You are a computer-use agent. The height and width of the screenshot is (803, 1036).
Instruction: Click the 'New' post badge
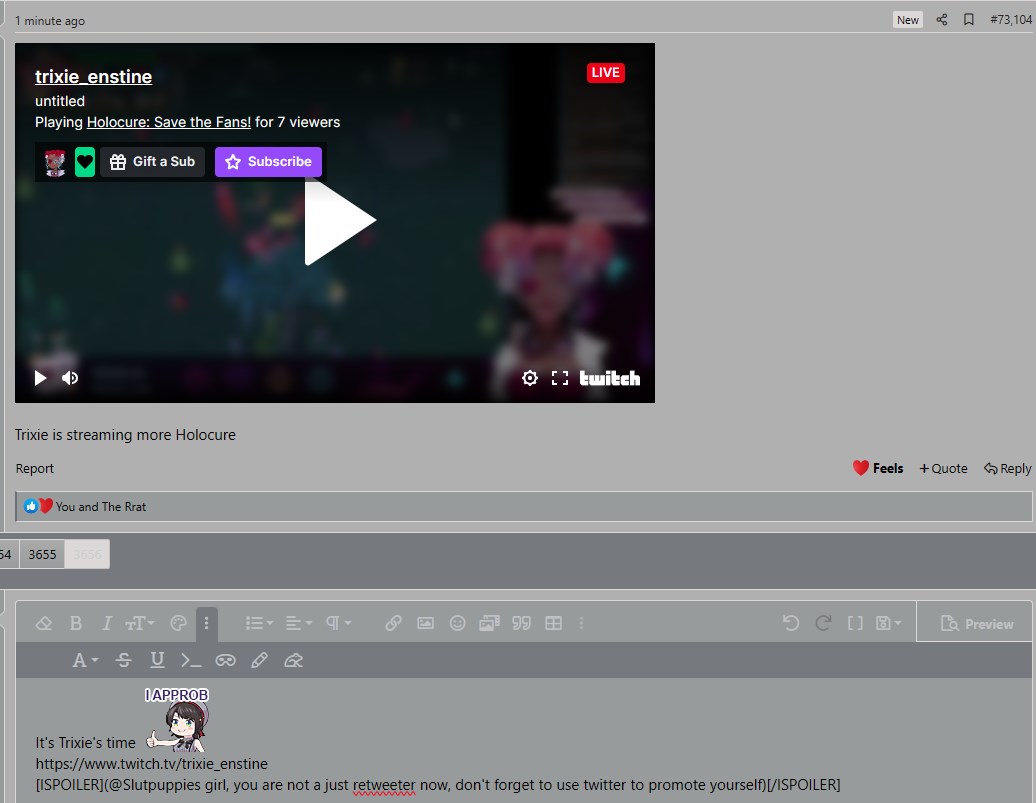[907, 20]
